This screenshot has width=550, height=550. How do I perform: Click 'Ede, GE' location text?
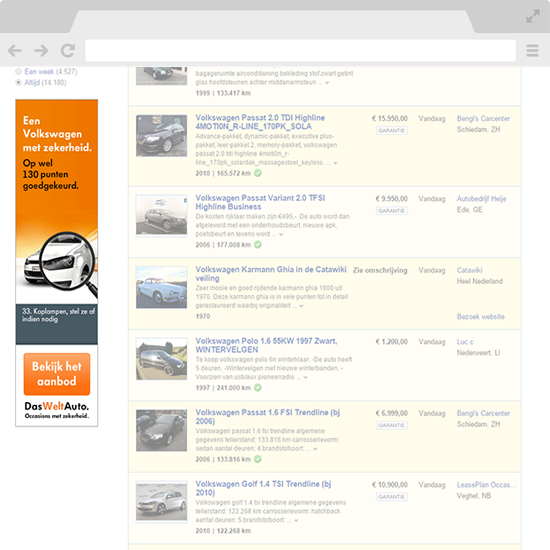(x=469, y=210)
